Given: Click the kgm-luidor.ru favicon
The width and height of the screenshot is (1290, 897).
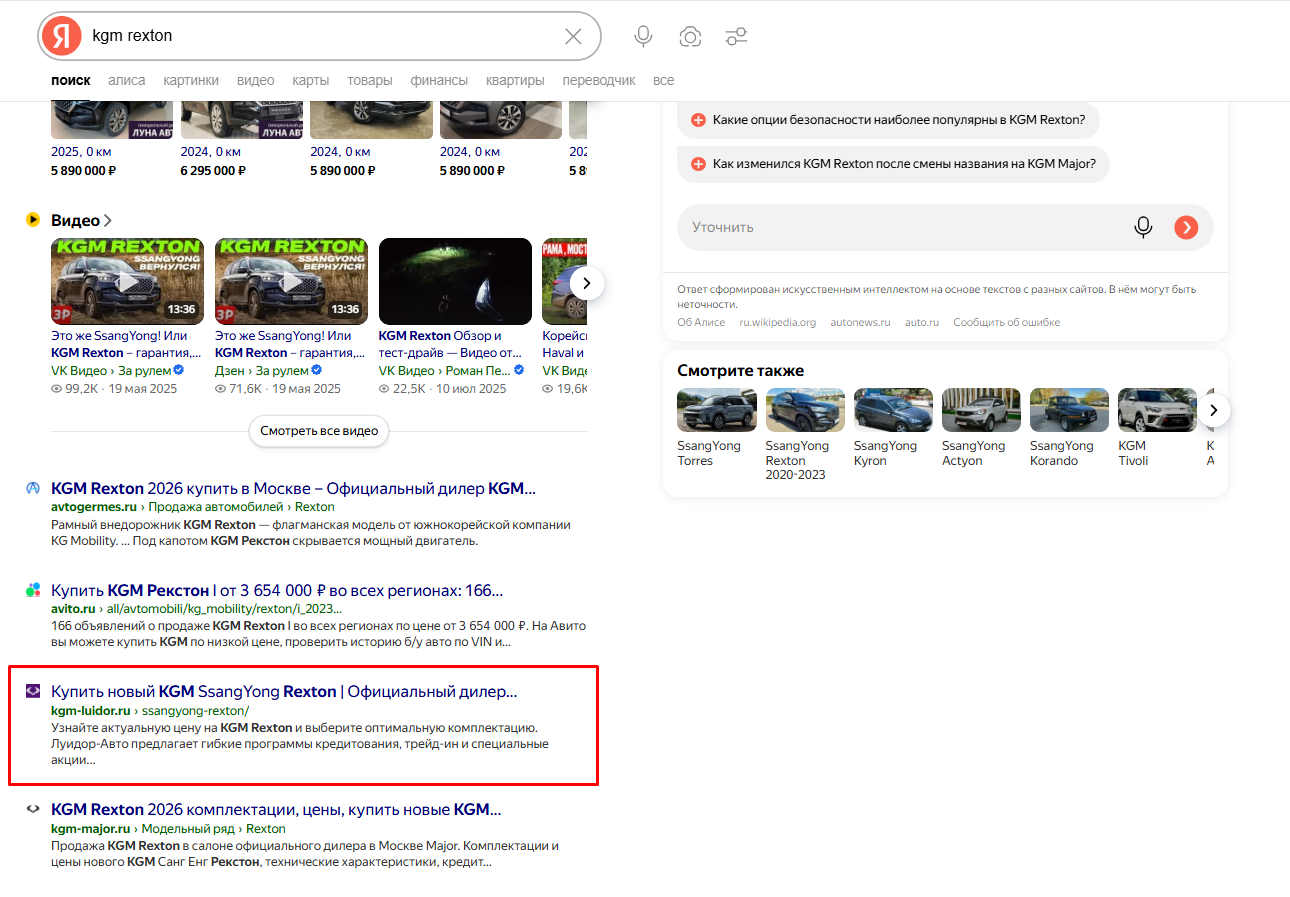Looking at the screenshot, I should point(33,691).
